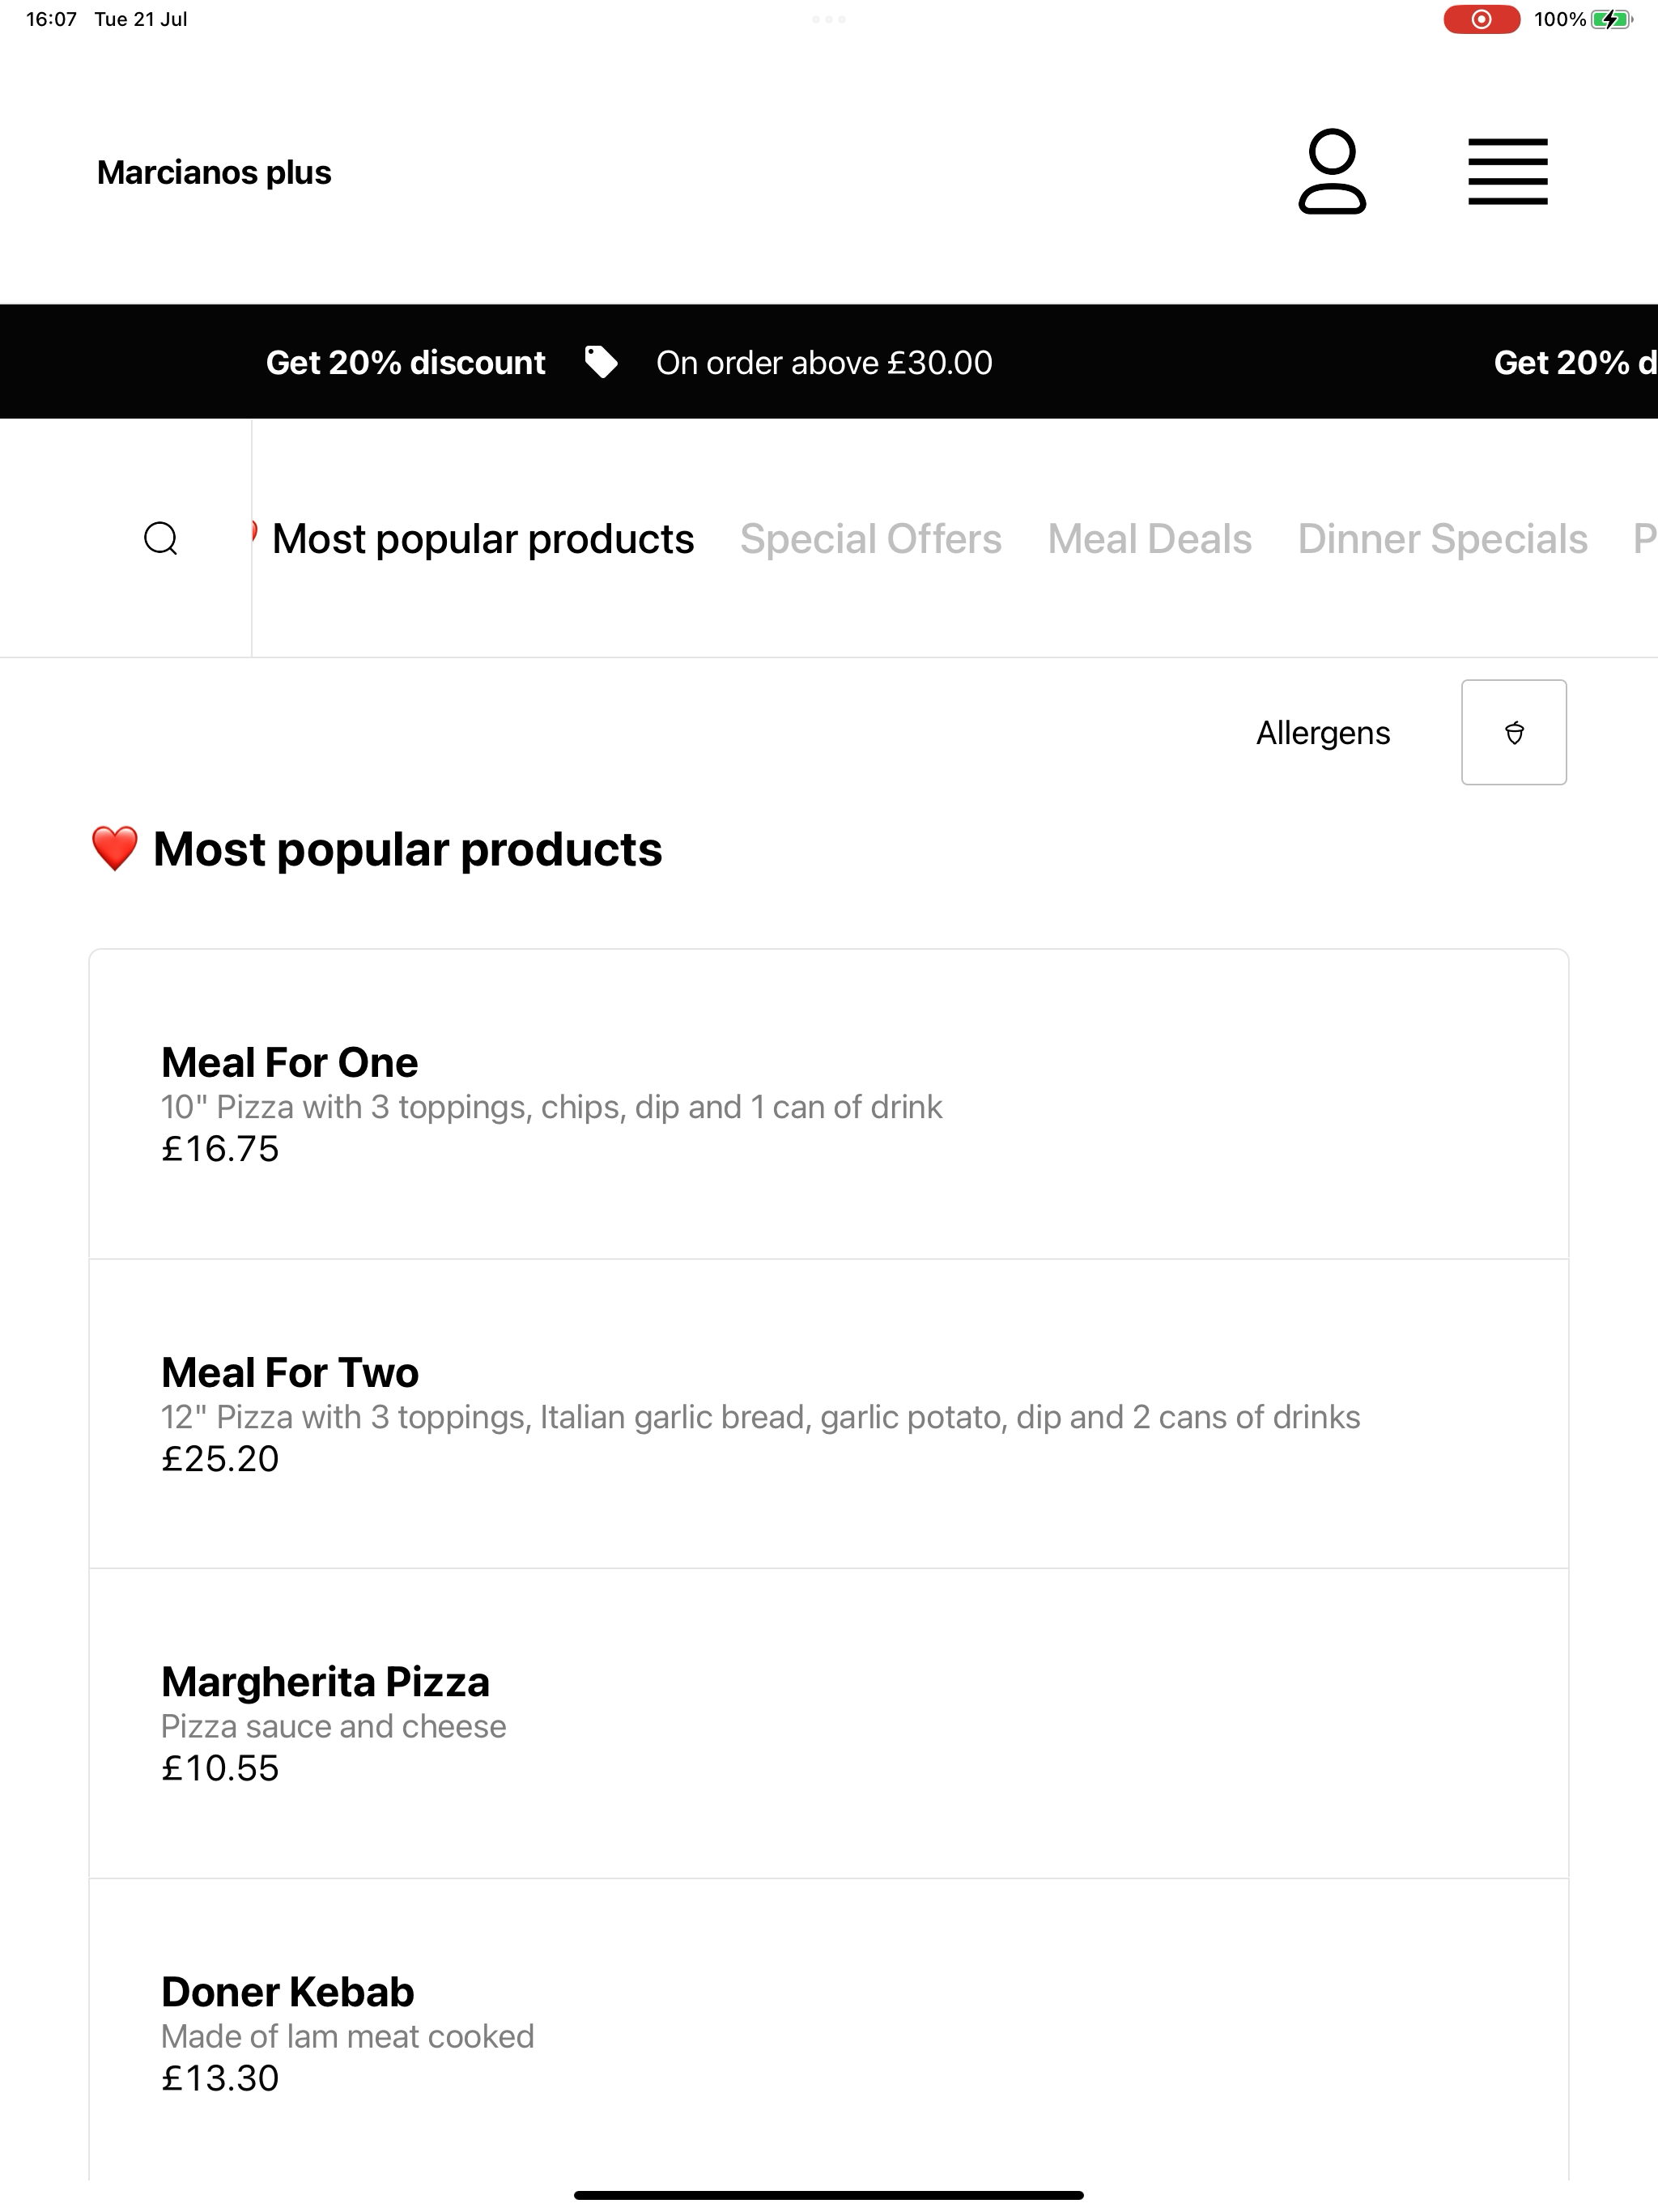
Task: Open the user account profile icon
Action: (1332, 171)
